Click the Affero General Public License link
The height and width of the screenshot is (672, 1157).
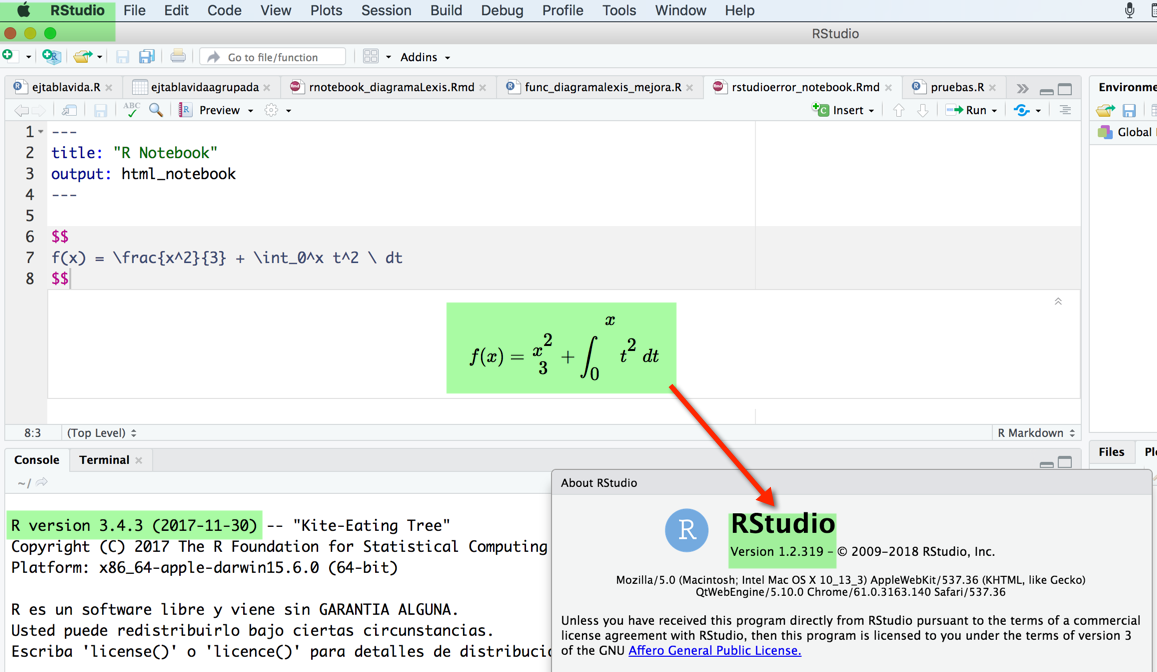tap(714, 650)
